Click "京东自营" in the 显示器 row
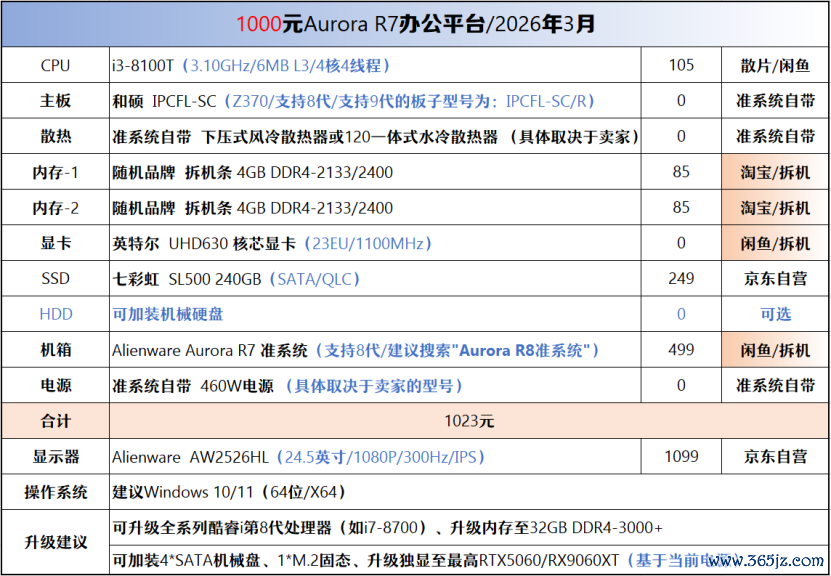831x576 pixels. click(775, 456)
